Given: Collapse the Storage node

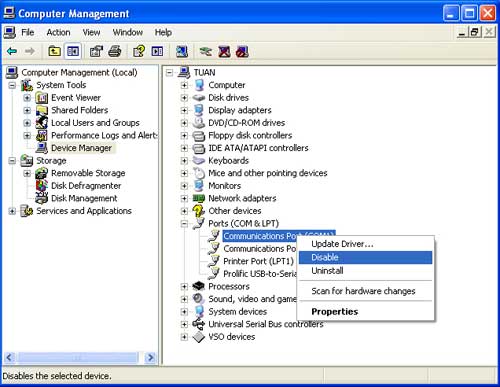Looking at the screenshot, I should pyautogui.click(x=12, y=161).
